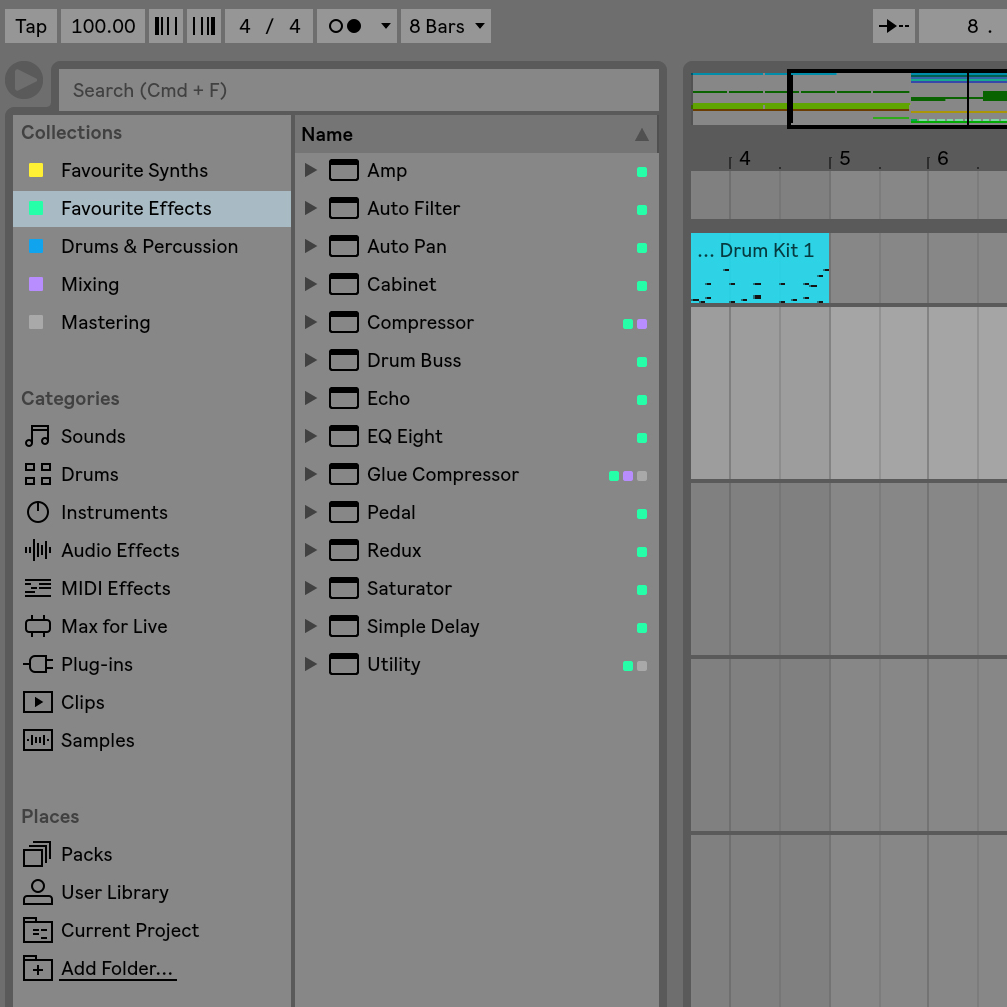Expand the Compressor device
Image resolution: width=1007 pixels, height=1007 pixels.
coord(310,322)
